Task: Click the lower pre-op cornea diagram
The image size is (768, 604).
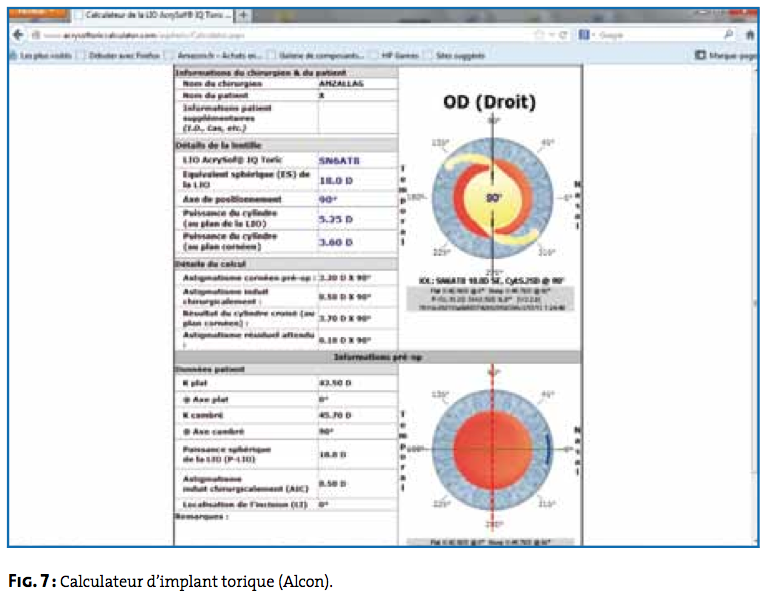Action: [x=493, y=450]
